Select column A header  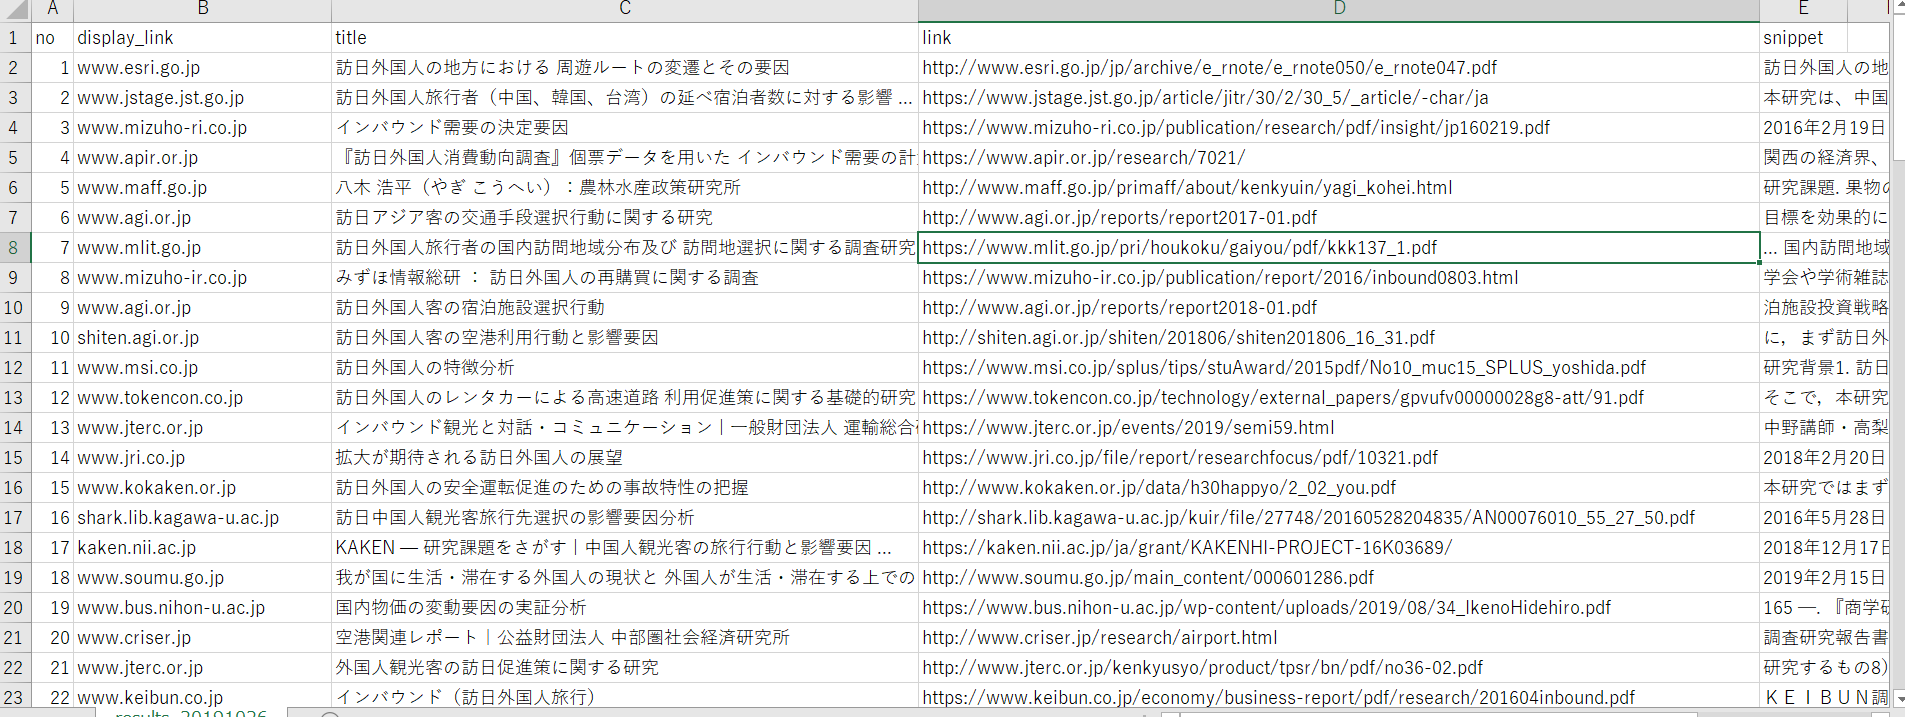click(52, 10)
